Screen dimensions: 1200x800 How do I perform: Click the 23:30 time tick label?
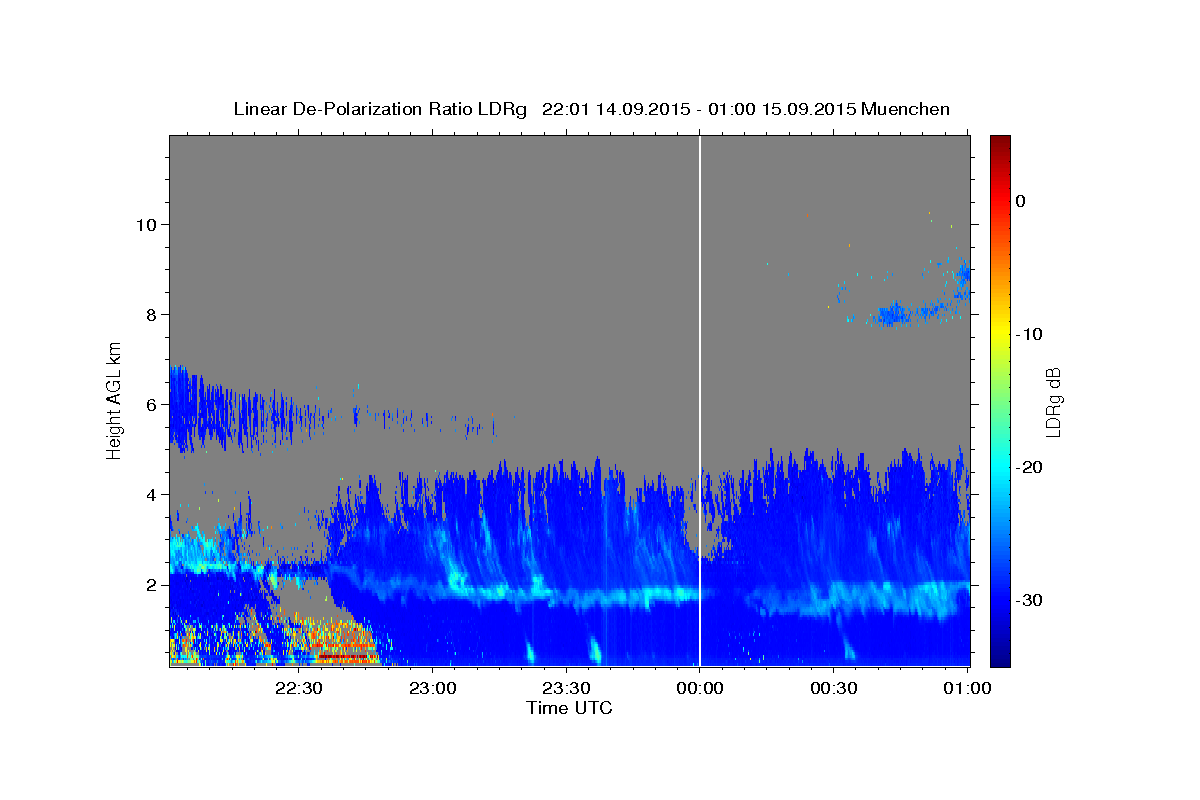tap(566, 689)
